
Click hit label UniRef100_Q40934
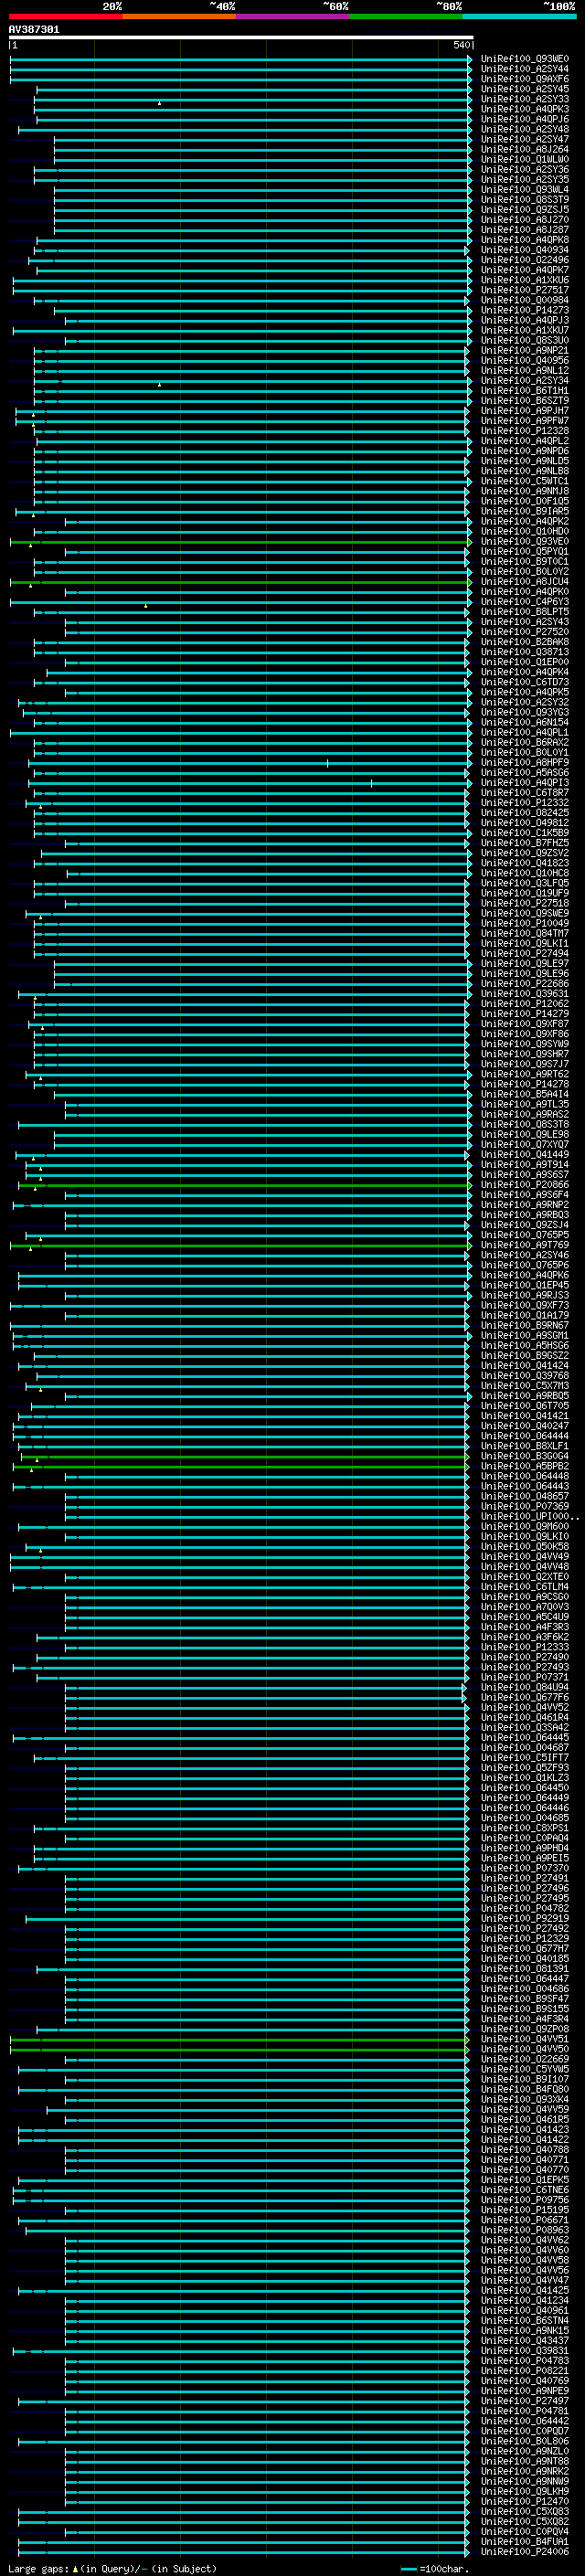pyautogui.click(x=525, y=250)
